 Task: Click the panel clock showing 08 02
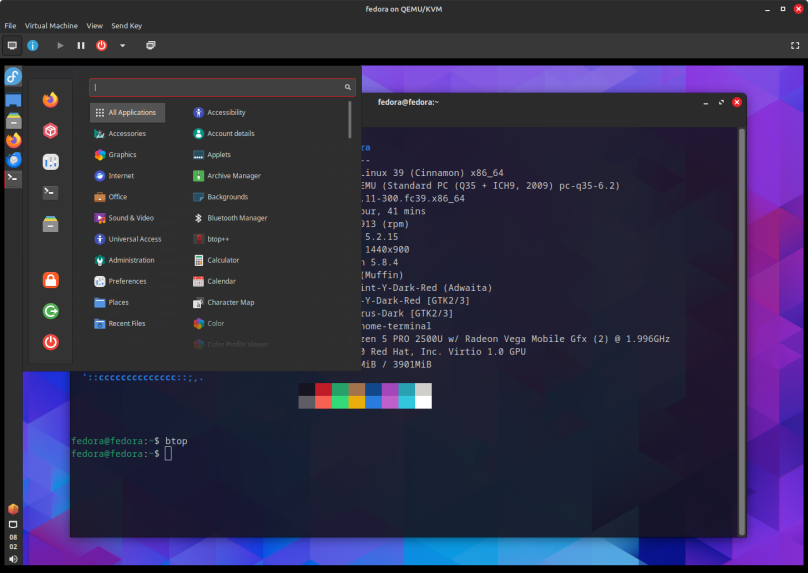point(13,542)
